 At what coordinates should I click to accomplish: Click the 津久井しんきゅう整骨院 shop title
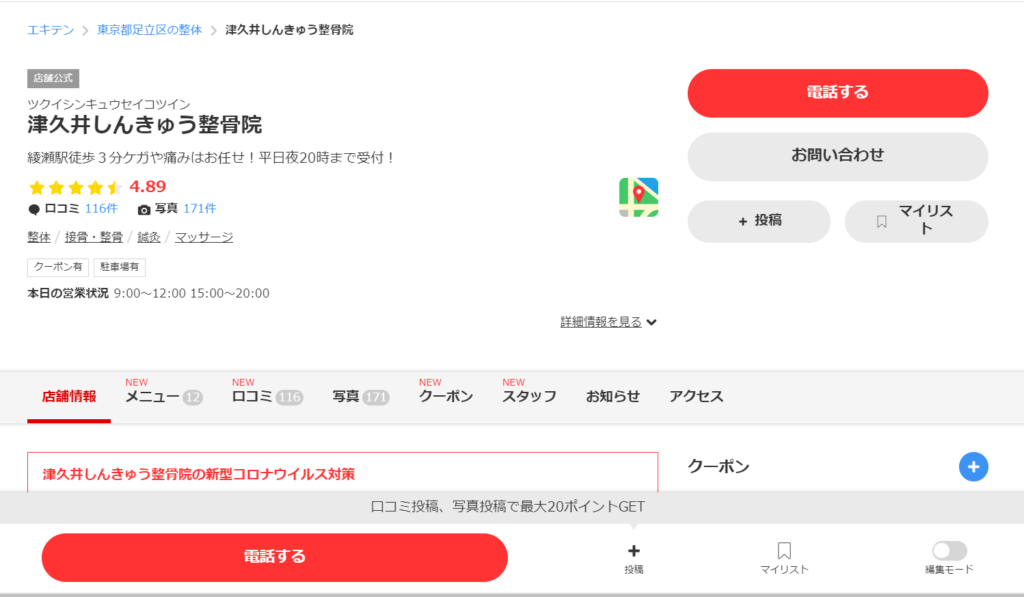click(x=144, y=125)
